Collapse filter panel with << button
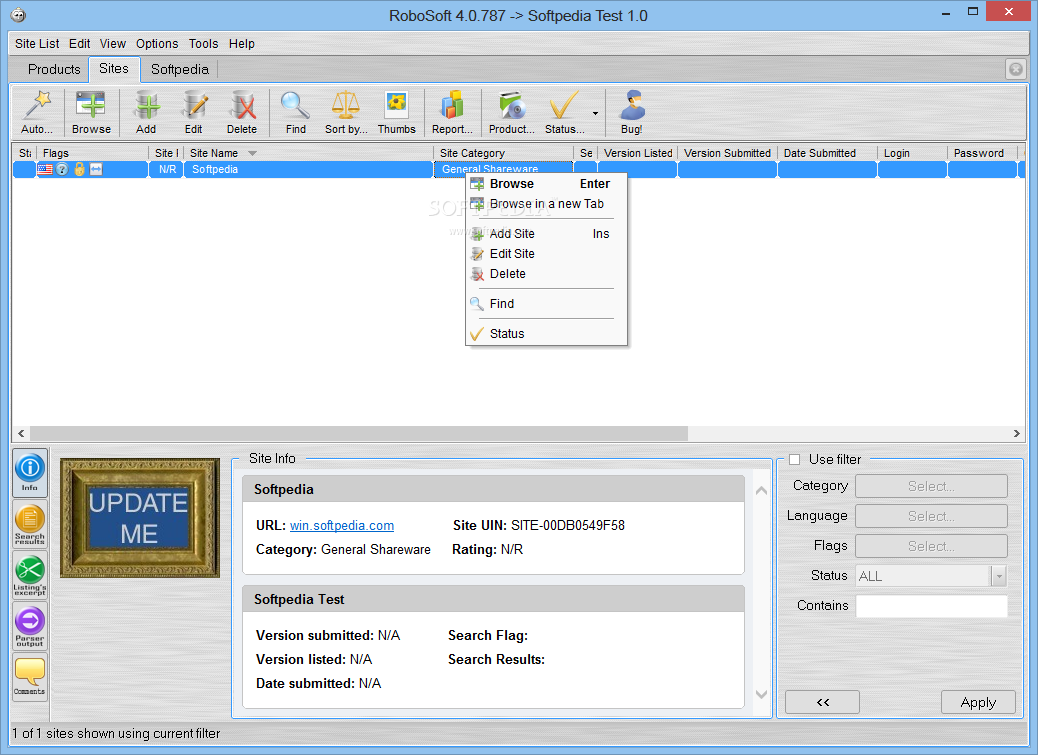 pyautogui.click(x=822, y=702)
